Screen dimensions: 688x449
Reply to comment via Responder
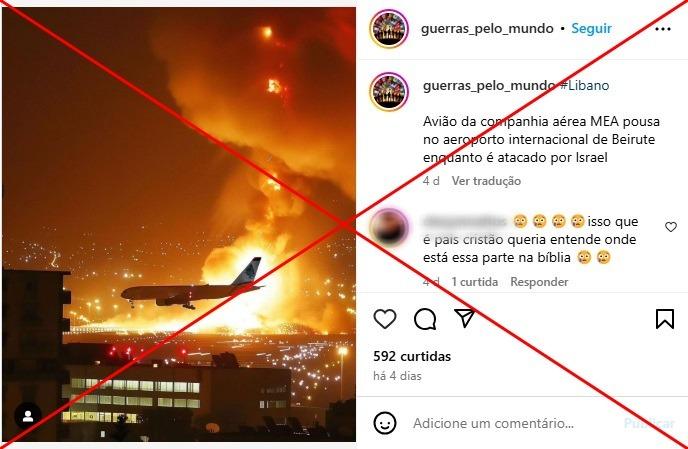point(539,282)
